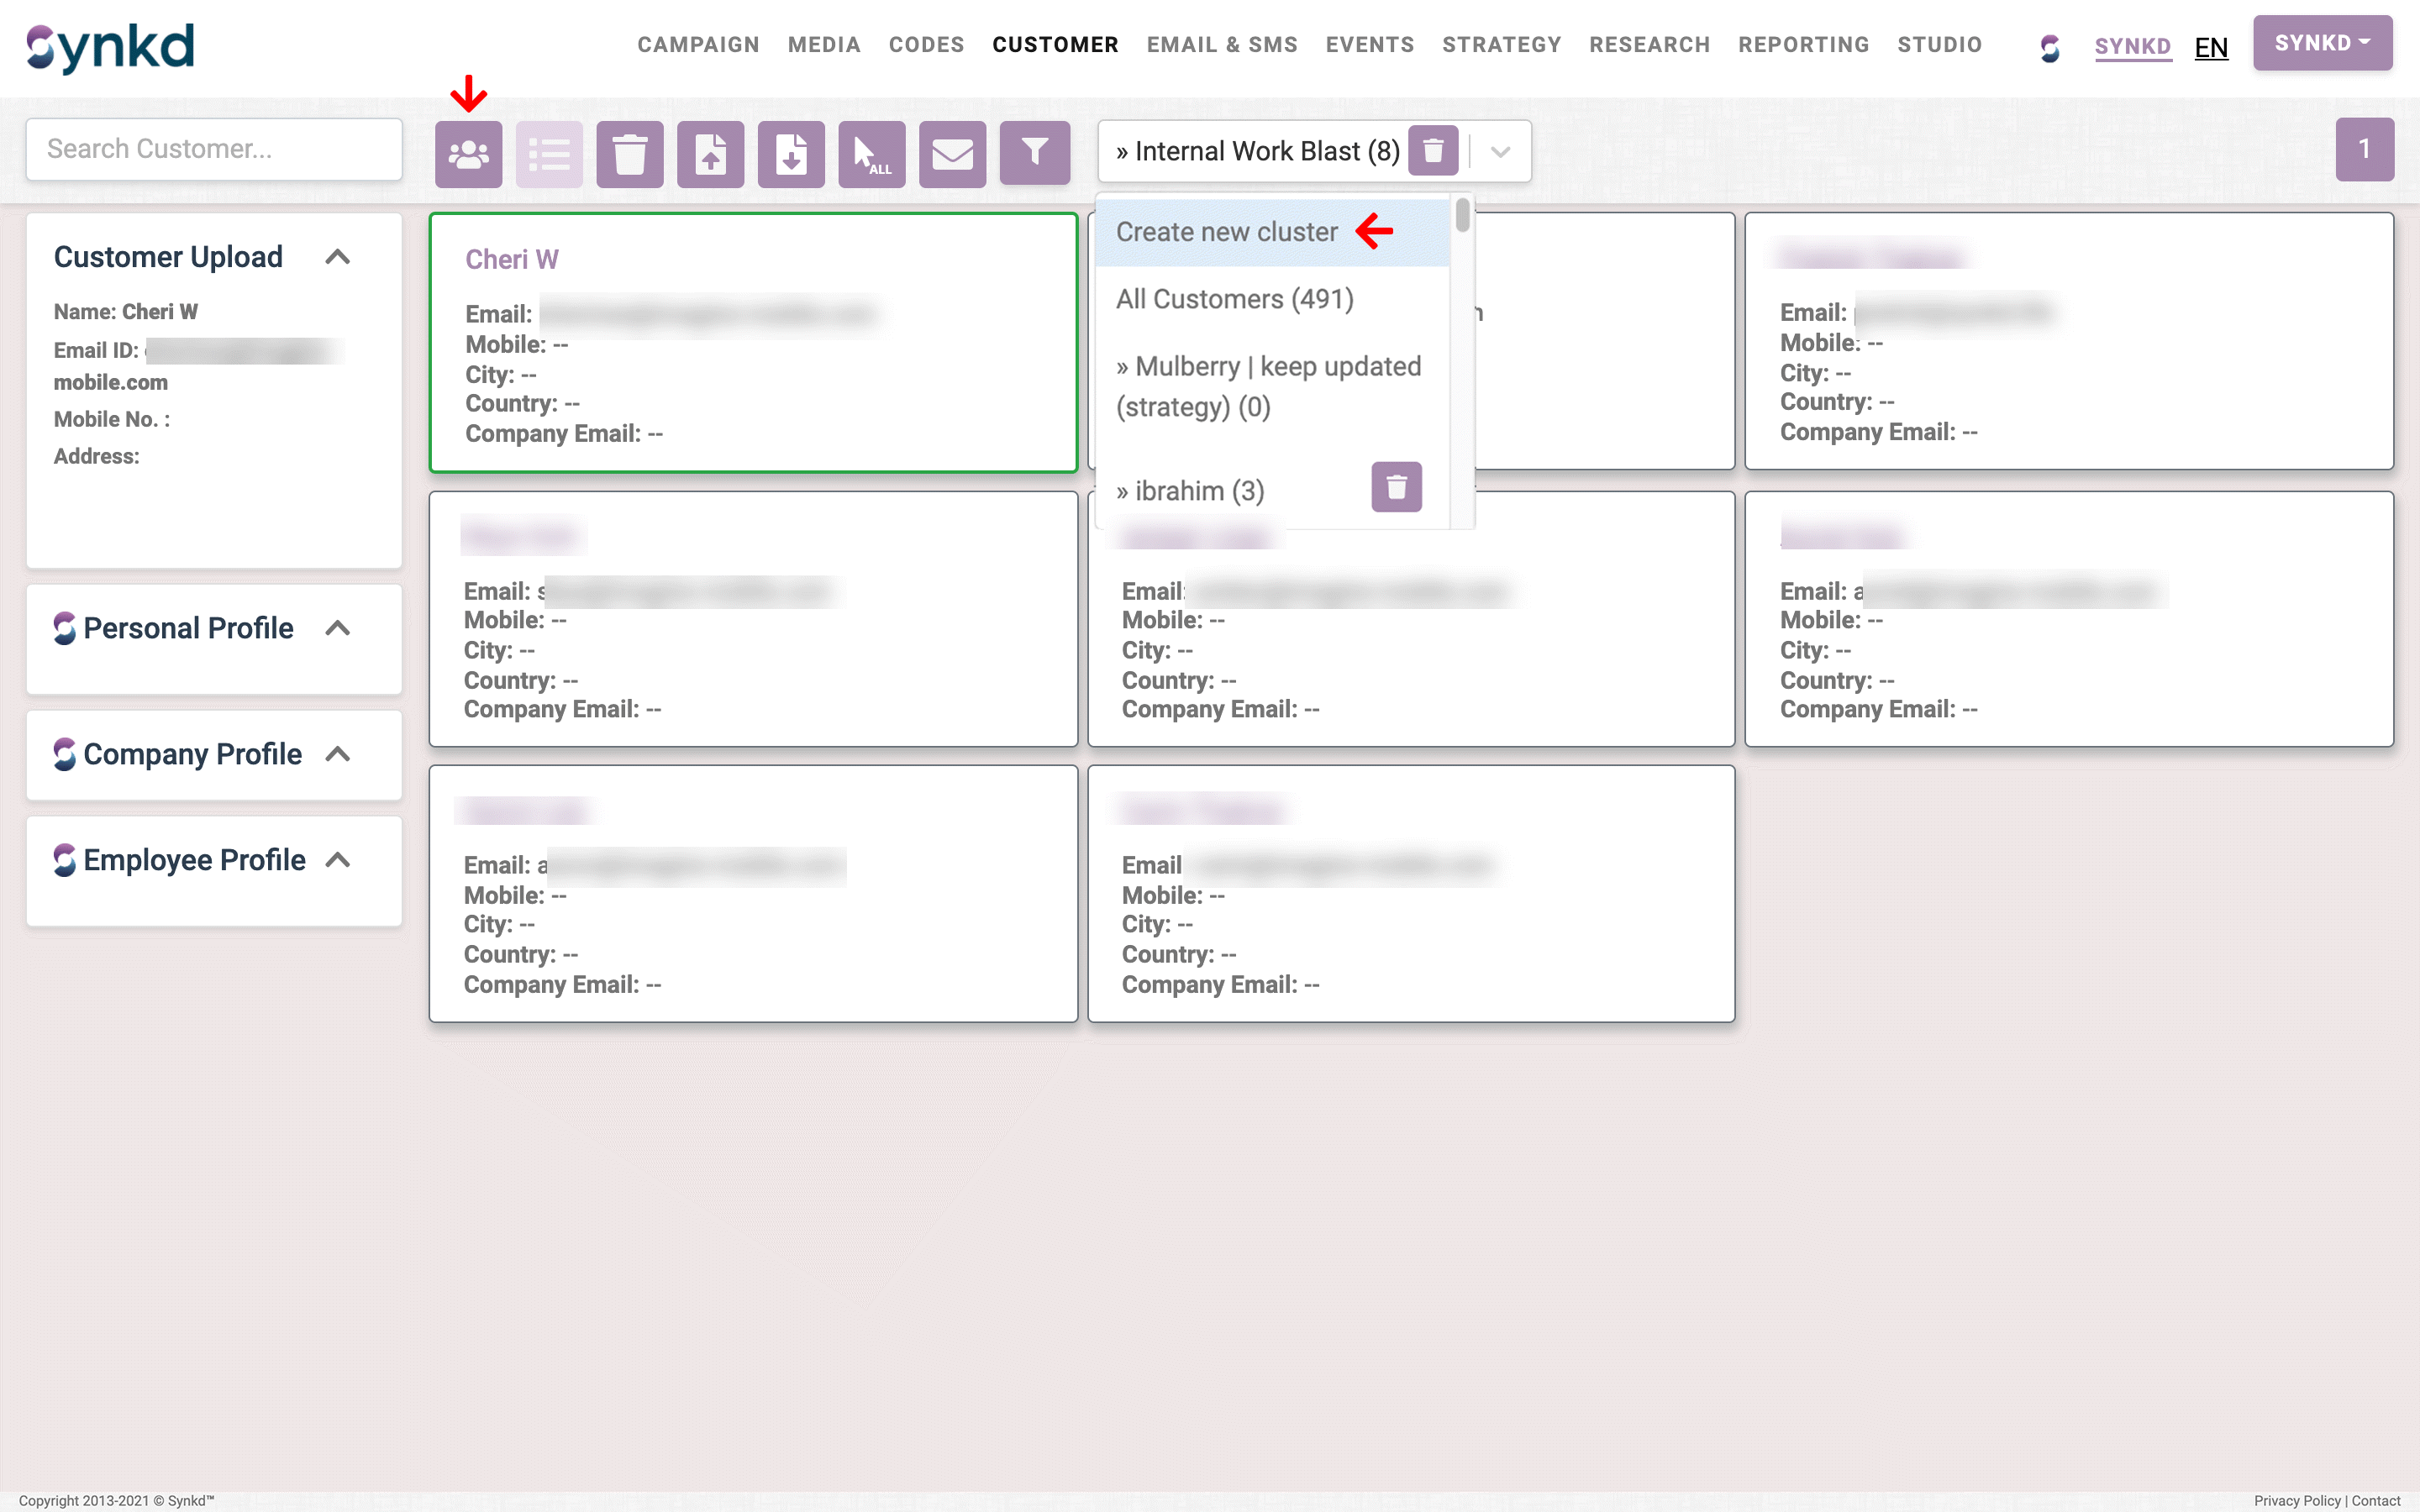This screenshot has height=1512, width=2420.
Task: Collapse the Personal Profile section
Action: click(337, 629)
